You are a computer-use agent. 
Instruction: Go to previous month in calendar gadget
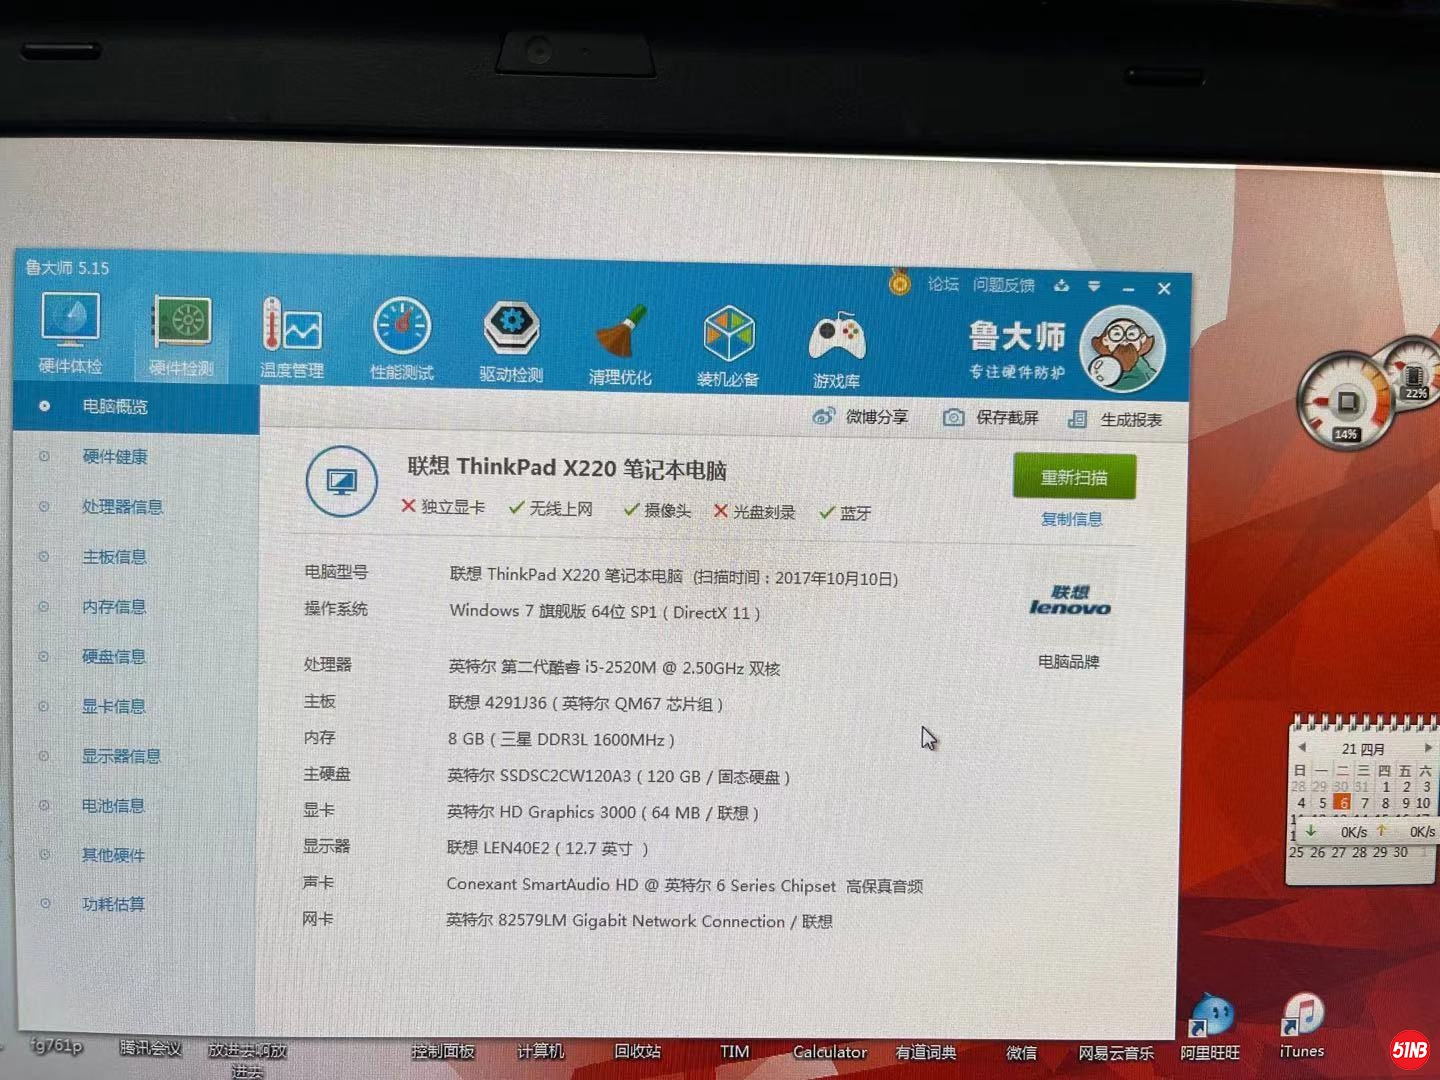click(1301, 747)
